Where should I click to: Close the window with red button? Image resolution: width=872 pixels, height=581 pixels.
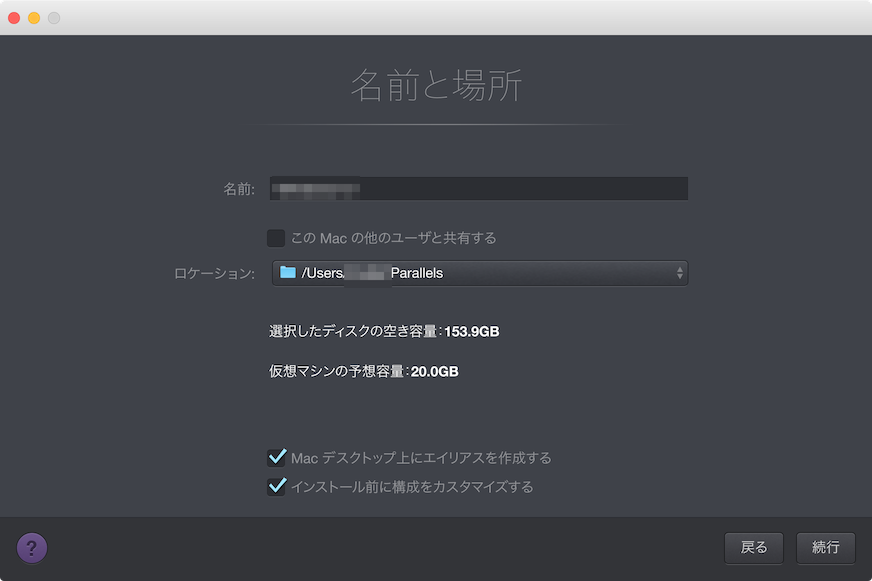[x=14, y=18]
